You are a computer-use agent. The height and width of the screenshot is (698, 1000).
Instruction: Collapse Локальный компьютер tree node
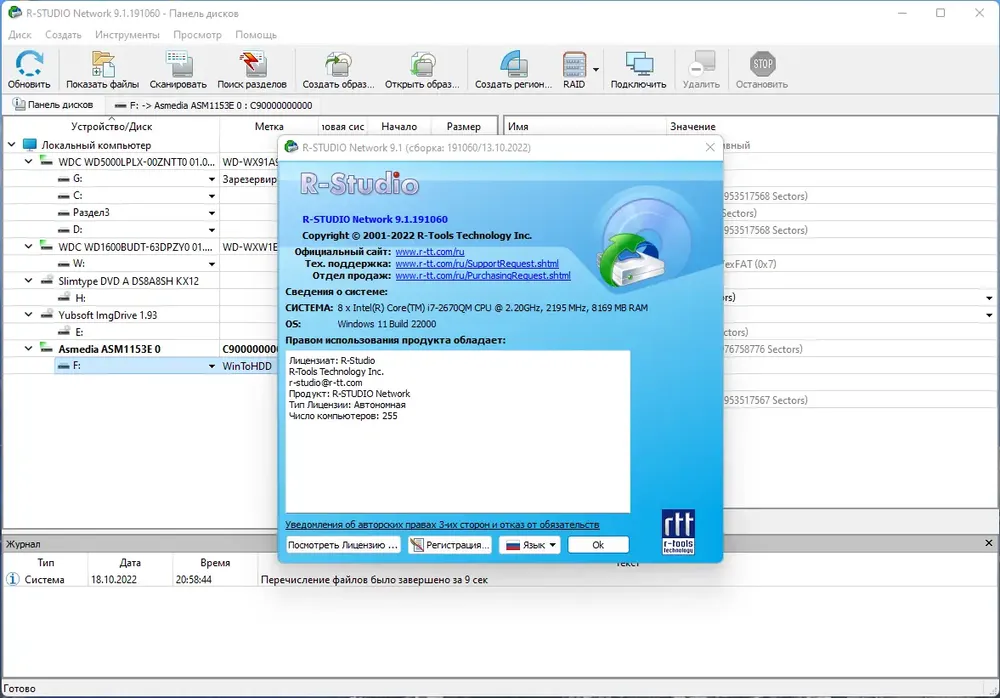[11, 145]
